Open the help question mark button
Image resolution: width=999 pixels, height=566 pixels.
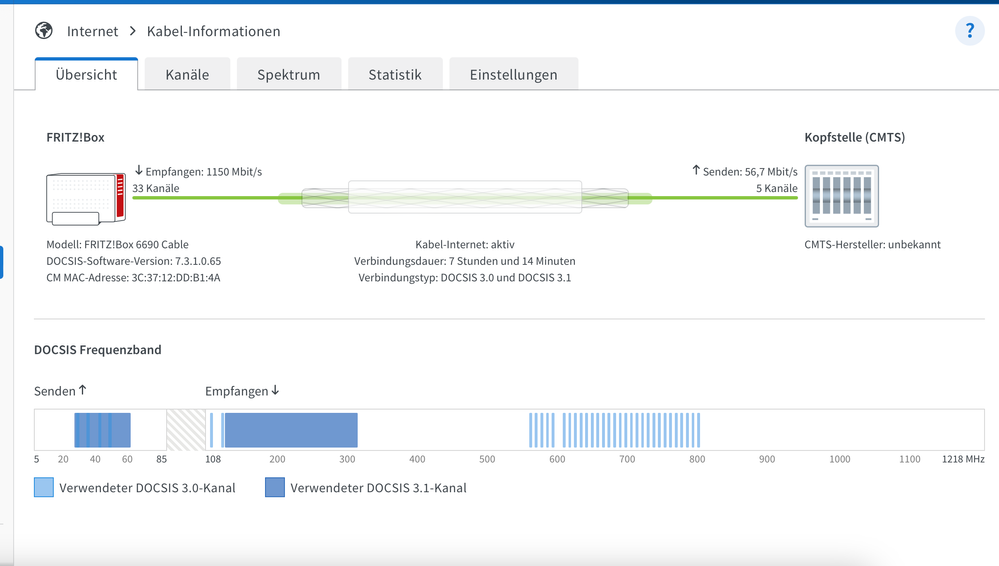(969, 31)
